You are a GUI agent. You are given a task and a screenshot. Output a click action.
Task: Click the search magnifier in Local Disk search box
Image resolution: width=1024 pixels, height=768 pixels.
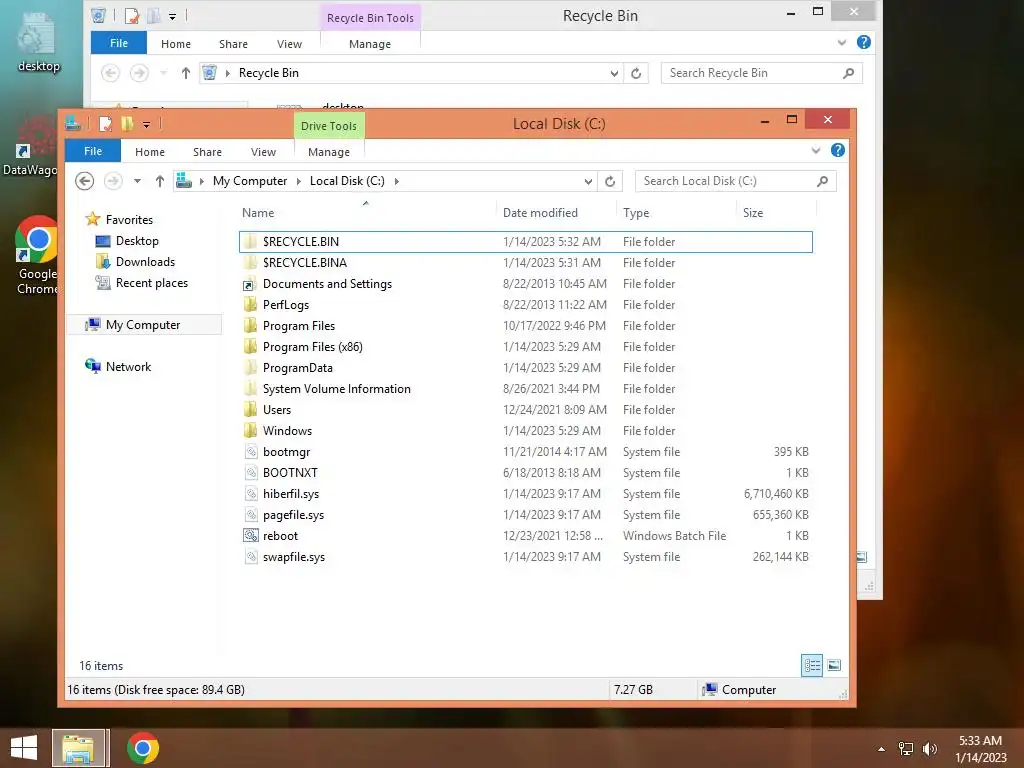[822, 181]
